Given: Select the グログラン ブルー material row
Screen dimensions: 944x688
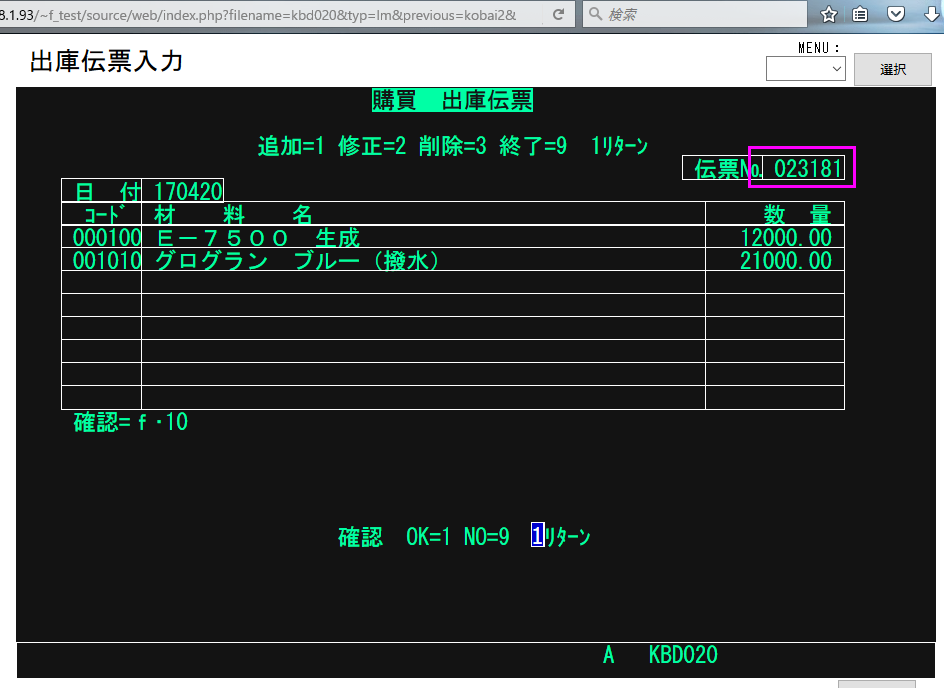Looking at the screenshot, I should click(298, 260).
